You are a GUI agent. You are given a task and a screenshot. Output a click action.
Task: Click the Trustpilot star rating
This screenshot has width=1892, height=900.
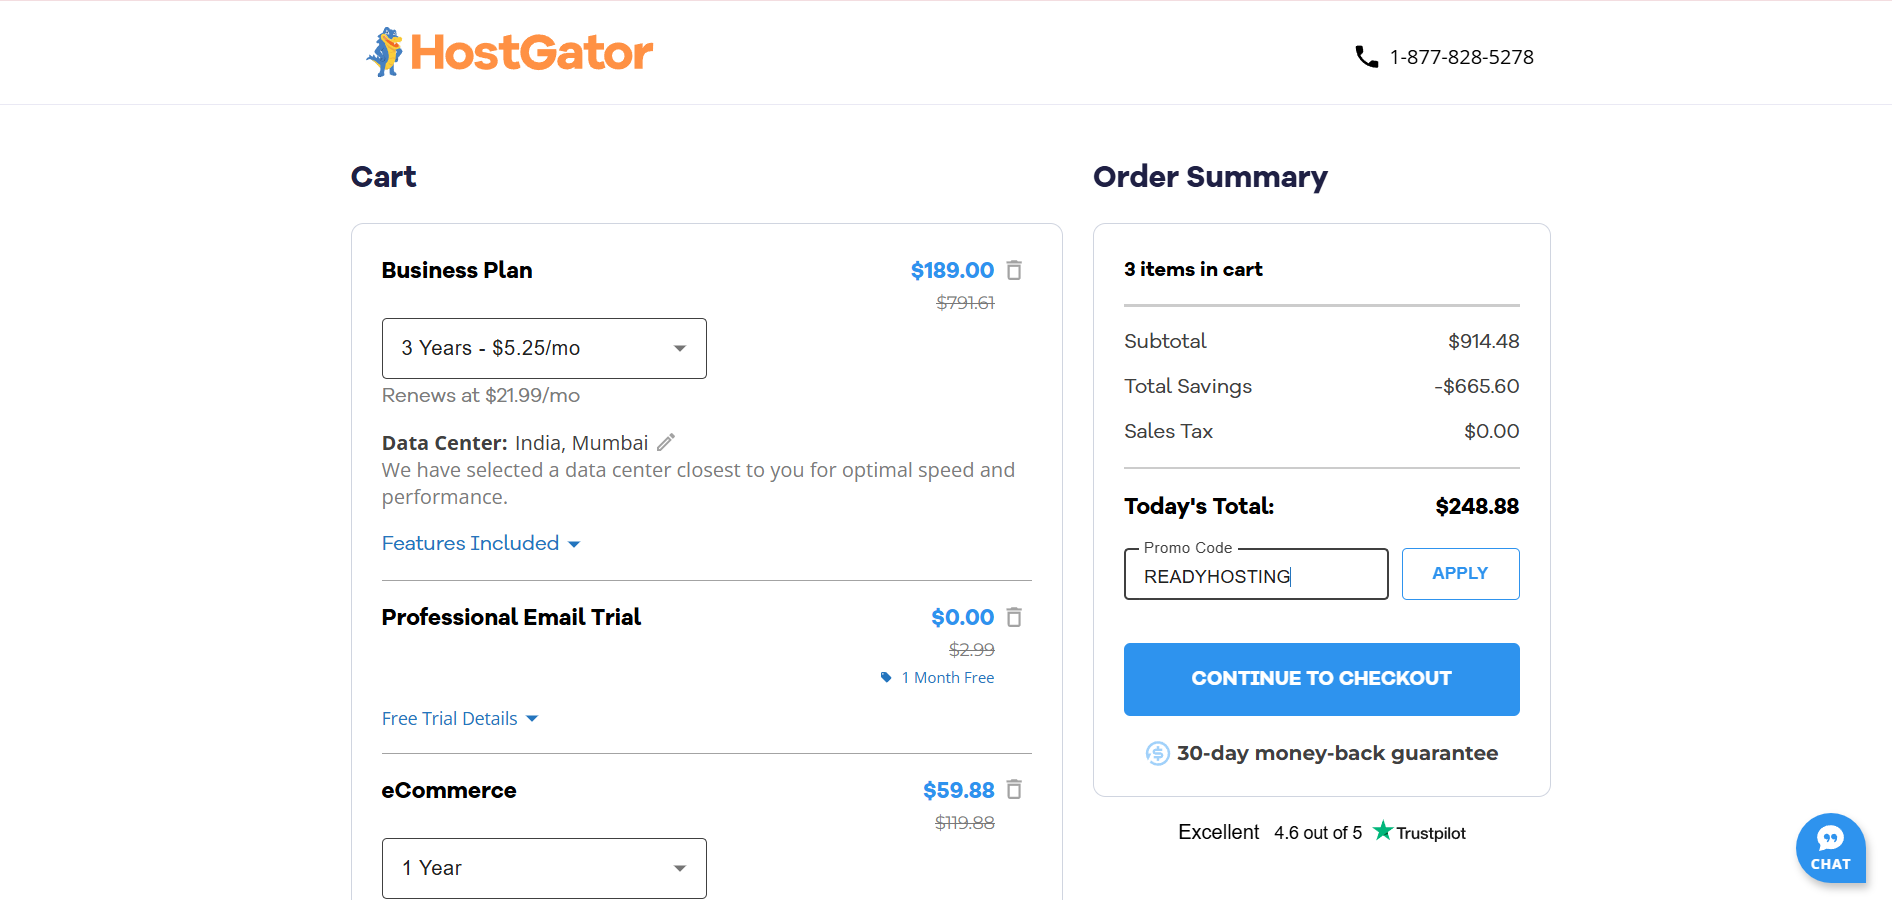[1383, 831]
